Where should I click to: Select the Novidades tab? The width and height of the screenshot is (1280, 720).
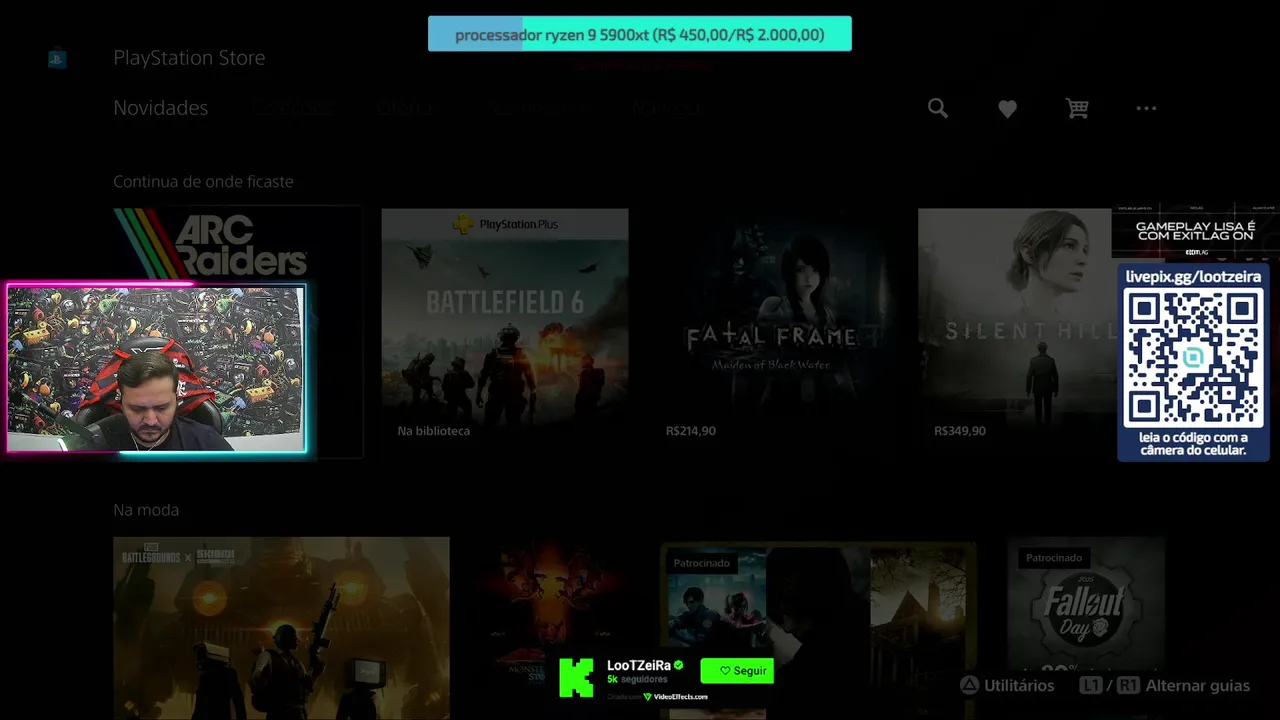coord(160,108)
